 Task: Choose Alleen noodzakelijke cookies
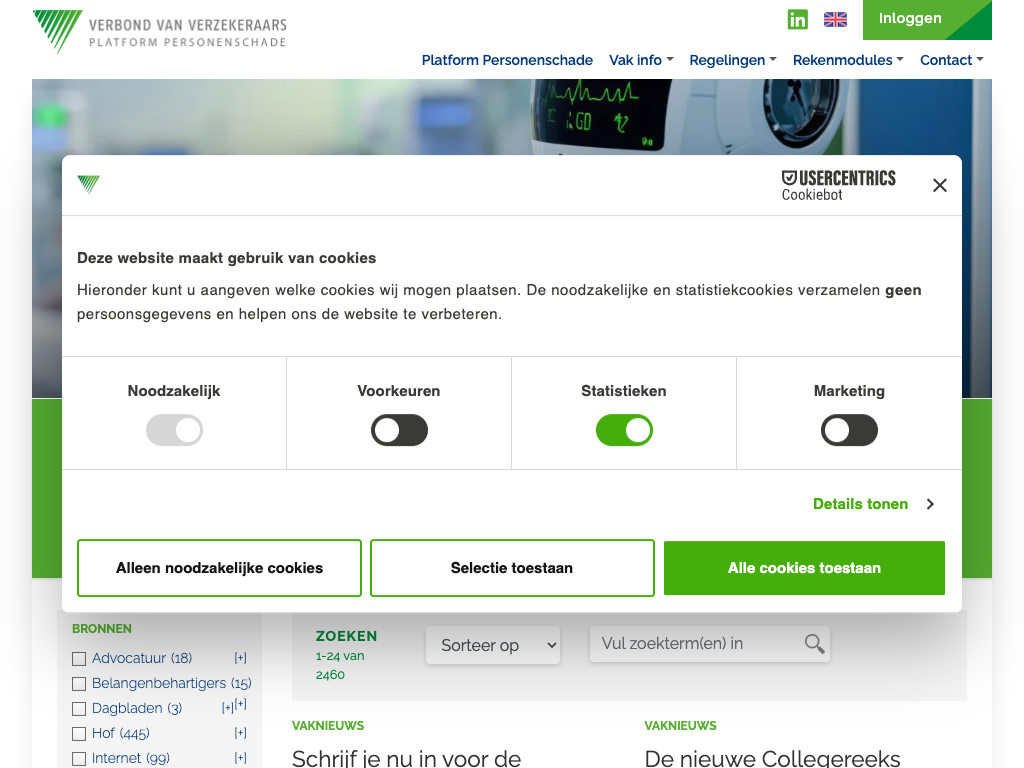pos(219,568)
